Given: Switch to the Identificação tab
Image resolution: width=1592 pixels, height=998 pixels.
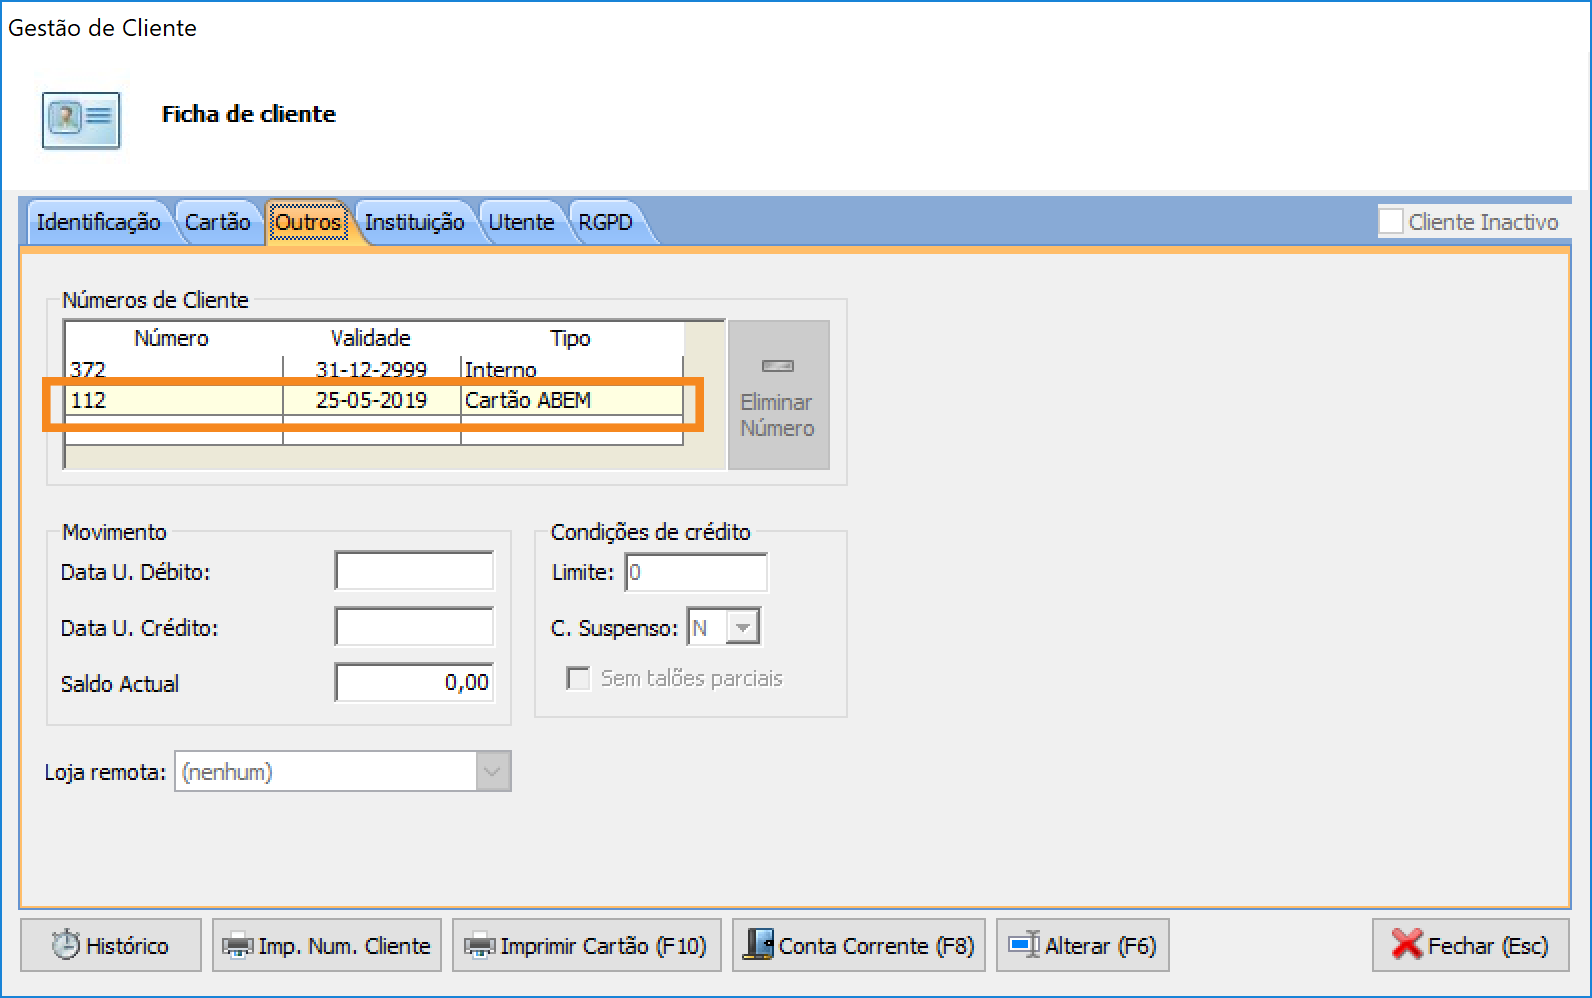Looking at the screenshot, I should pyautogui.click(x=98, y=222).
